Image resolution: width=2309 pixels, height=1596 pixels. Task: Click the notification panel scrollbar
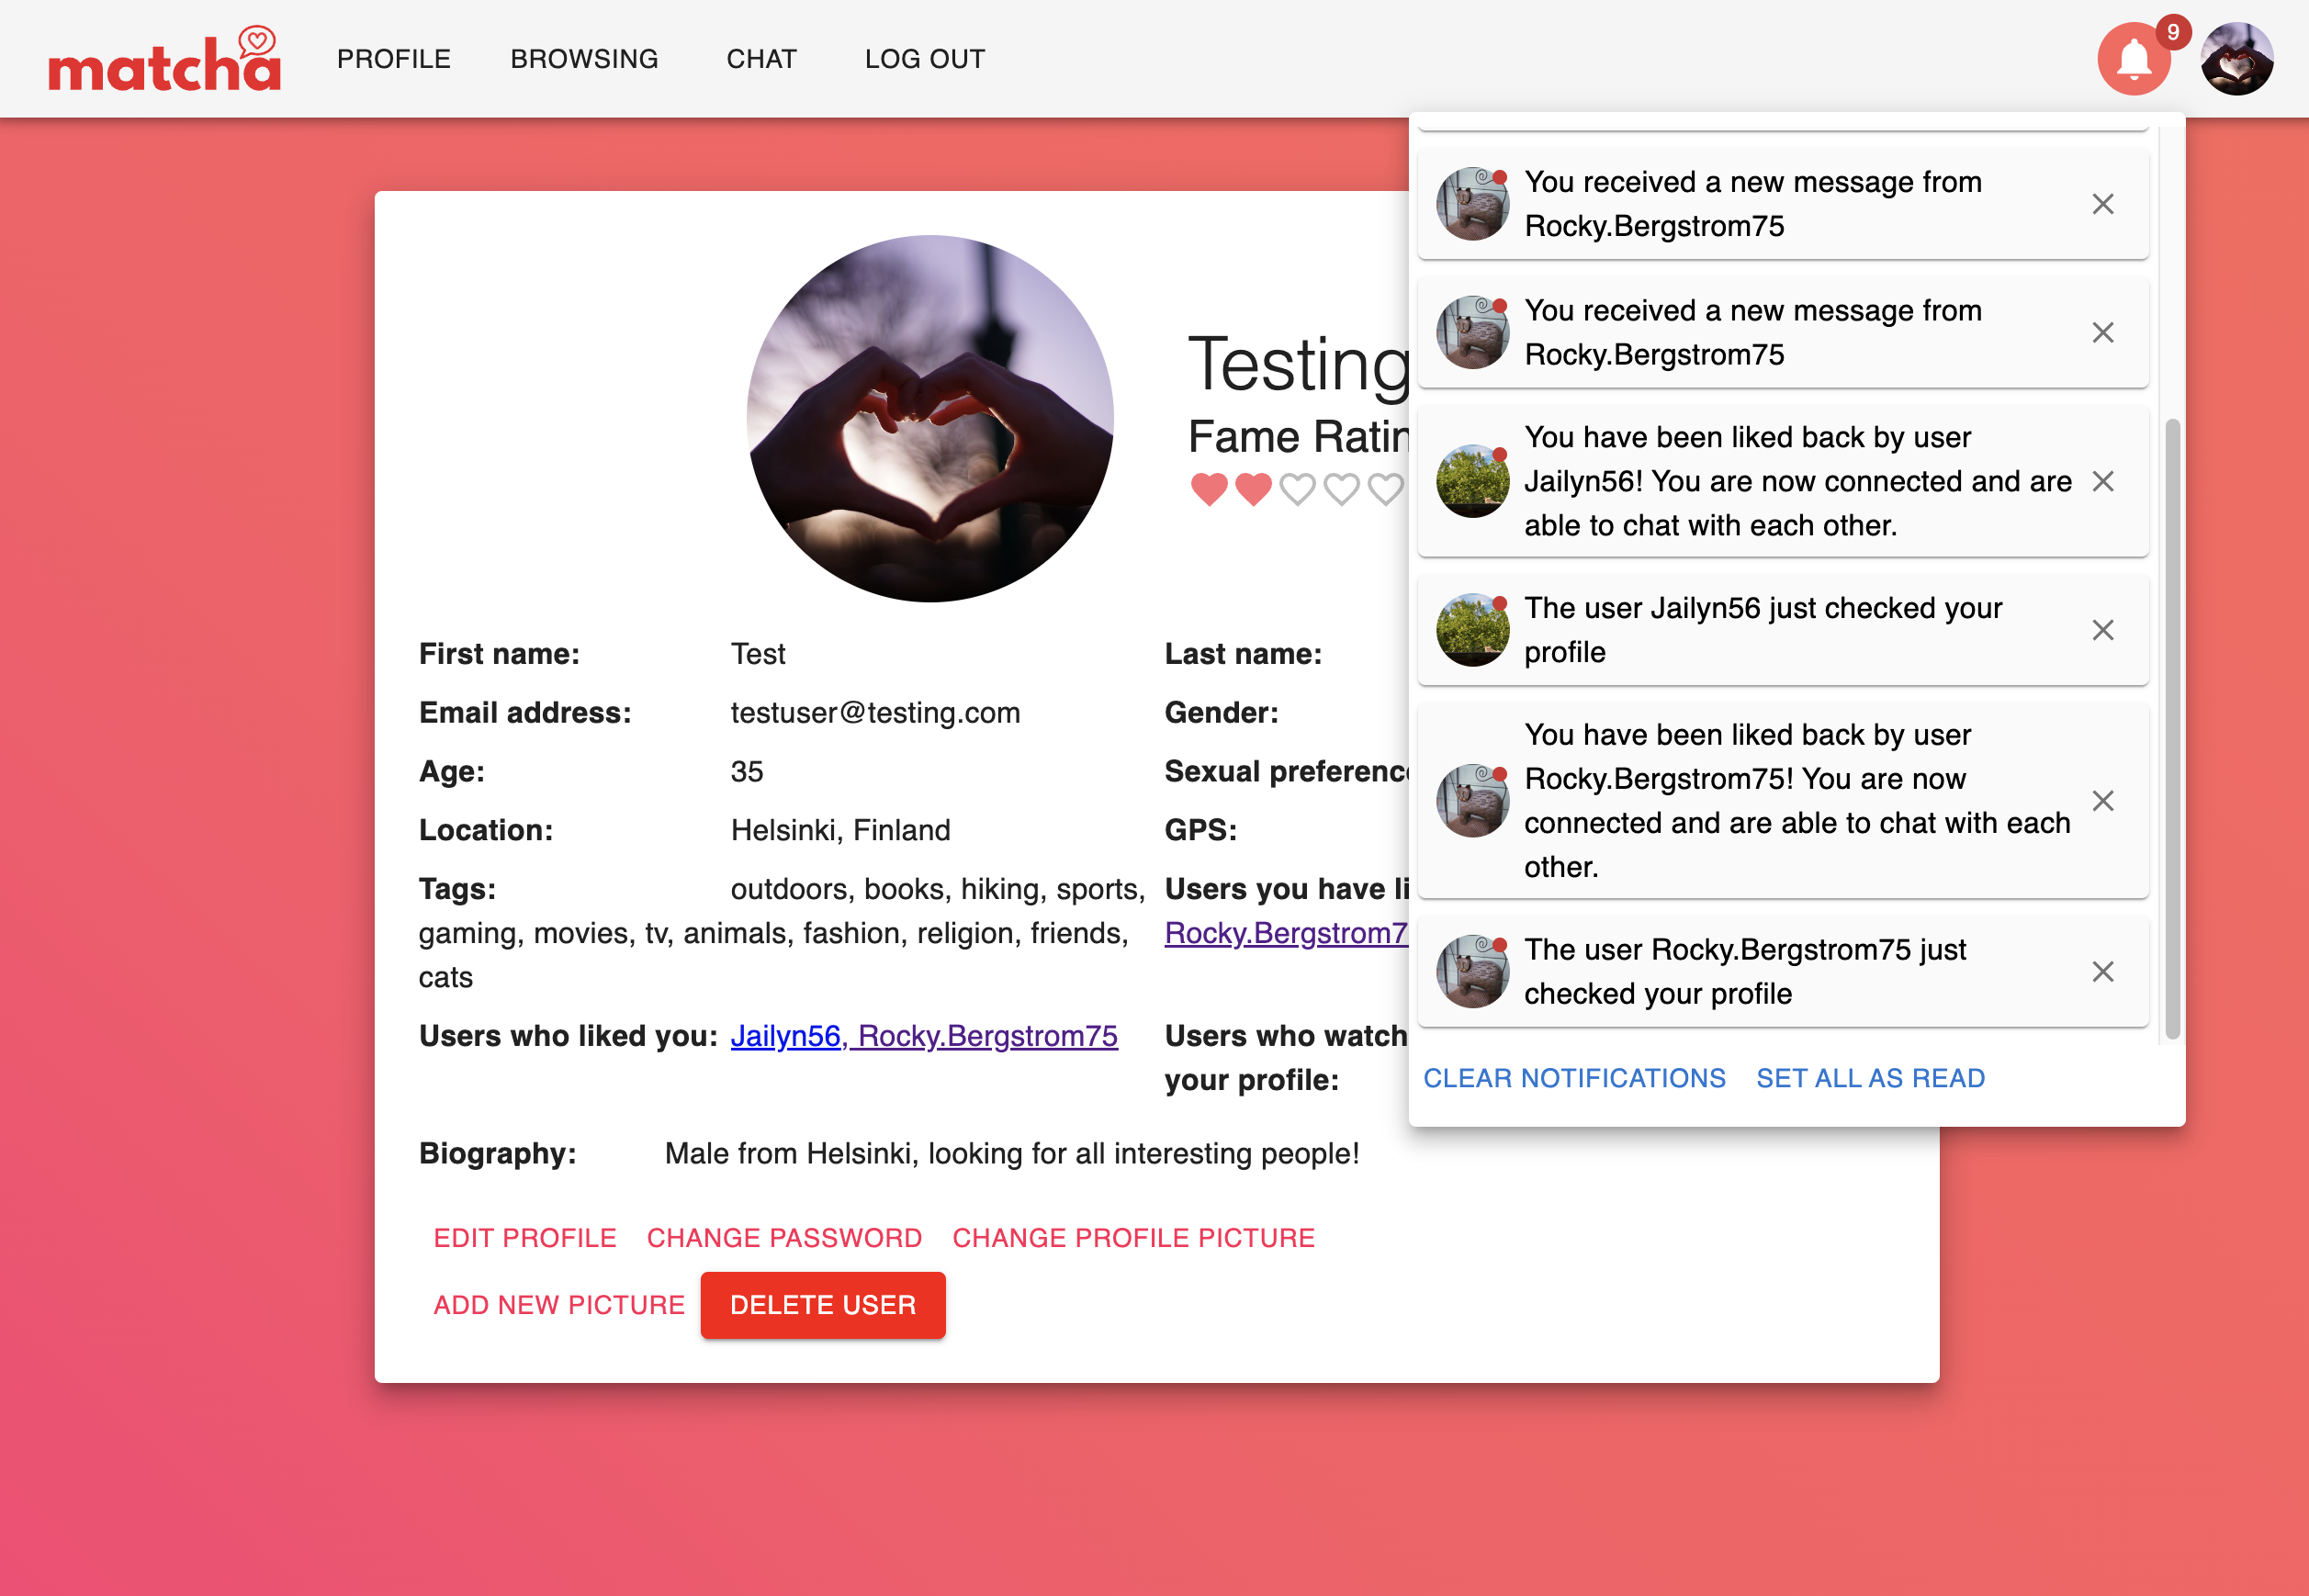(x=2172, y=728)
